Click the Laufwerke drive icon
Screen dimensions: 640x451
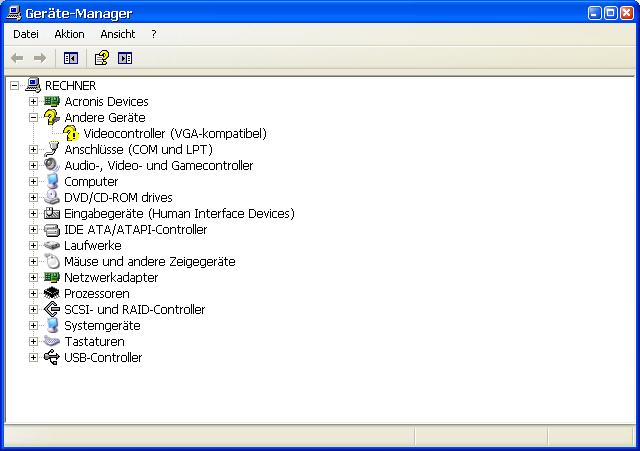[52, 245]
